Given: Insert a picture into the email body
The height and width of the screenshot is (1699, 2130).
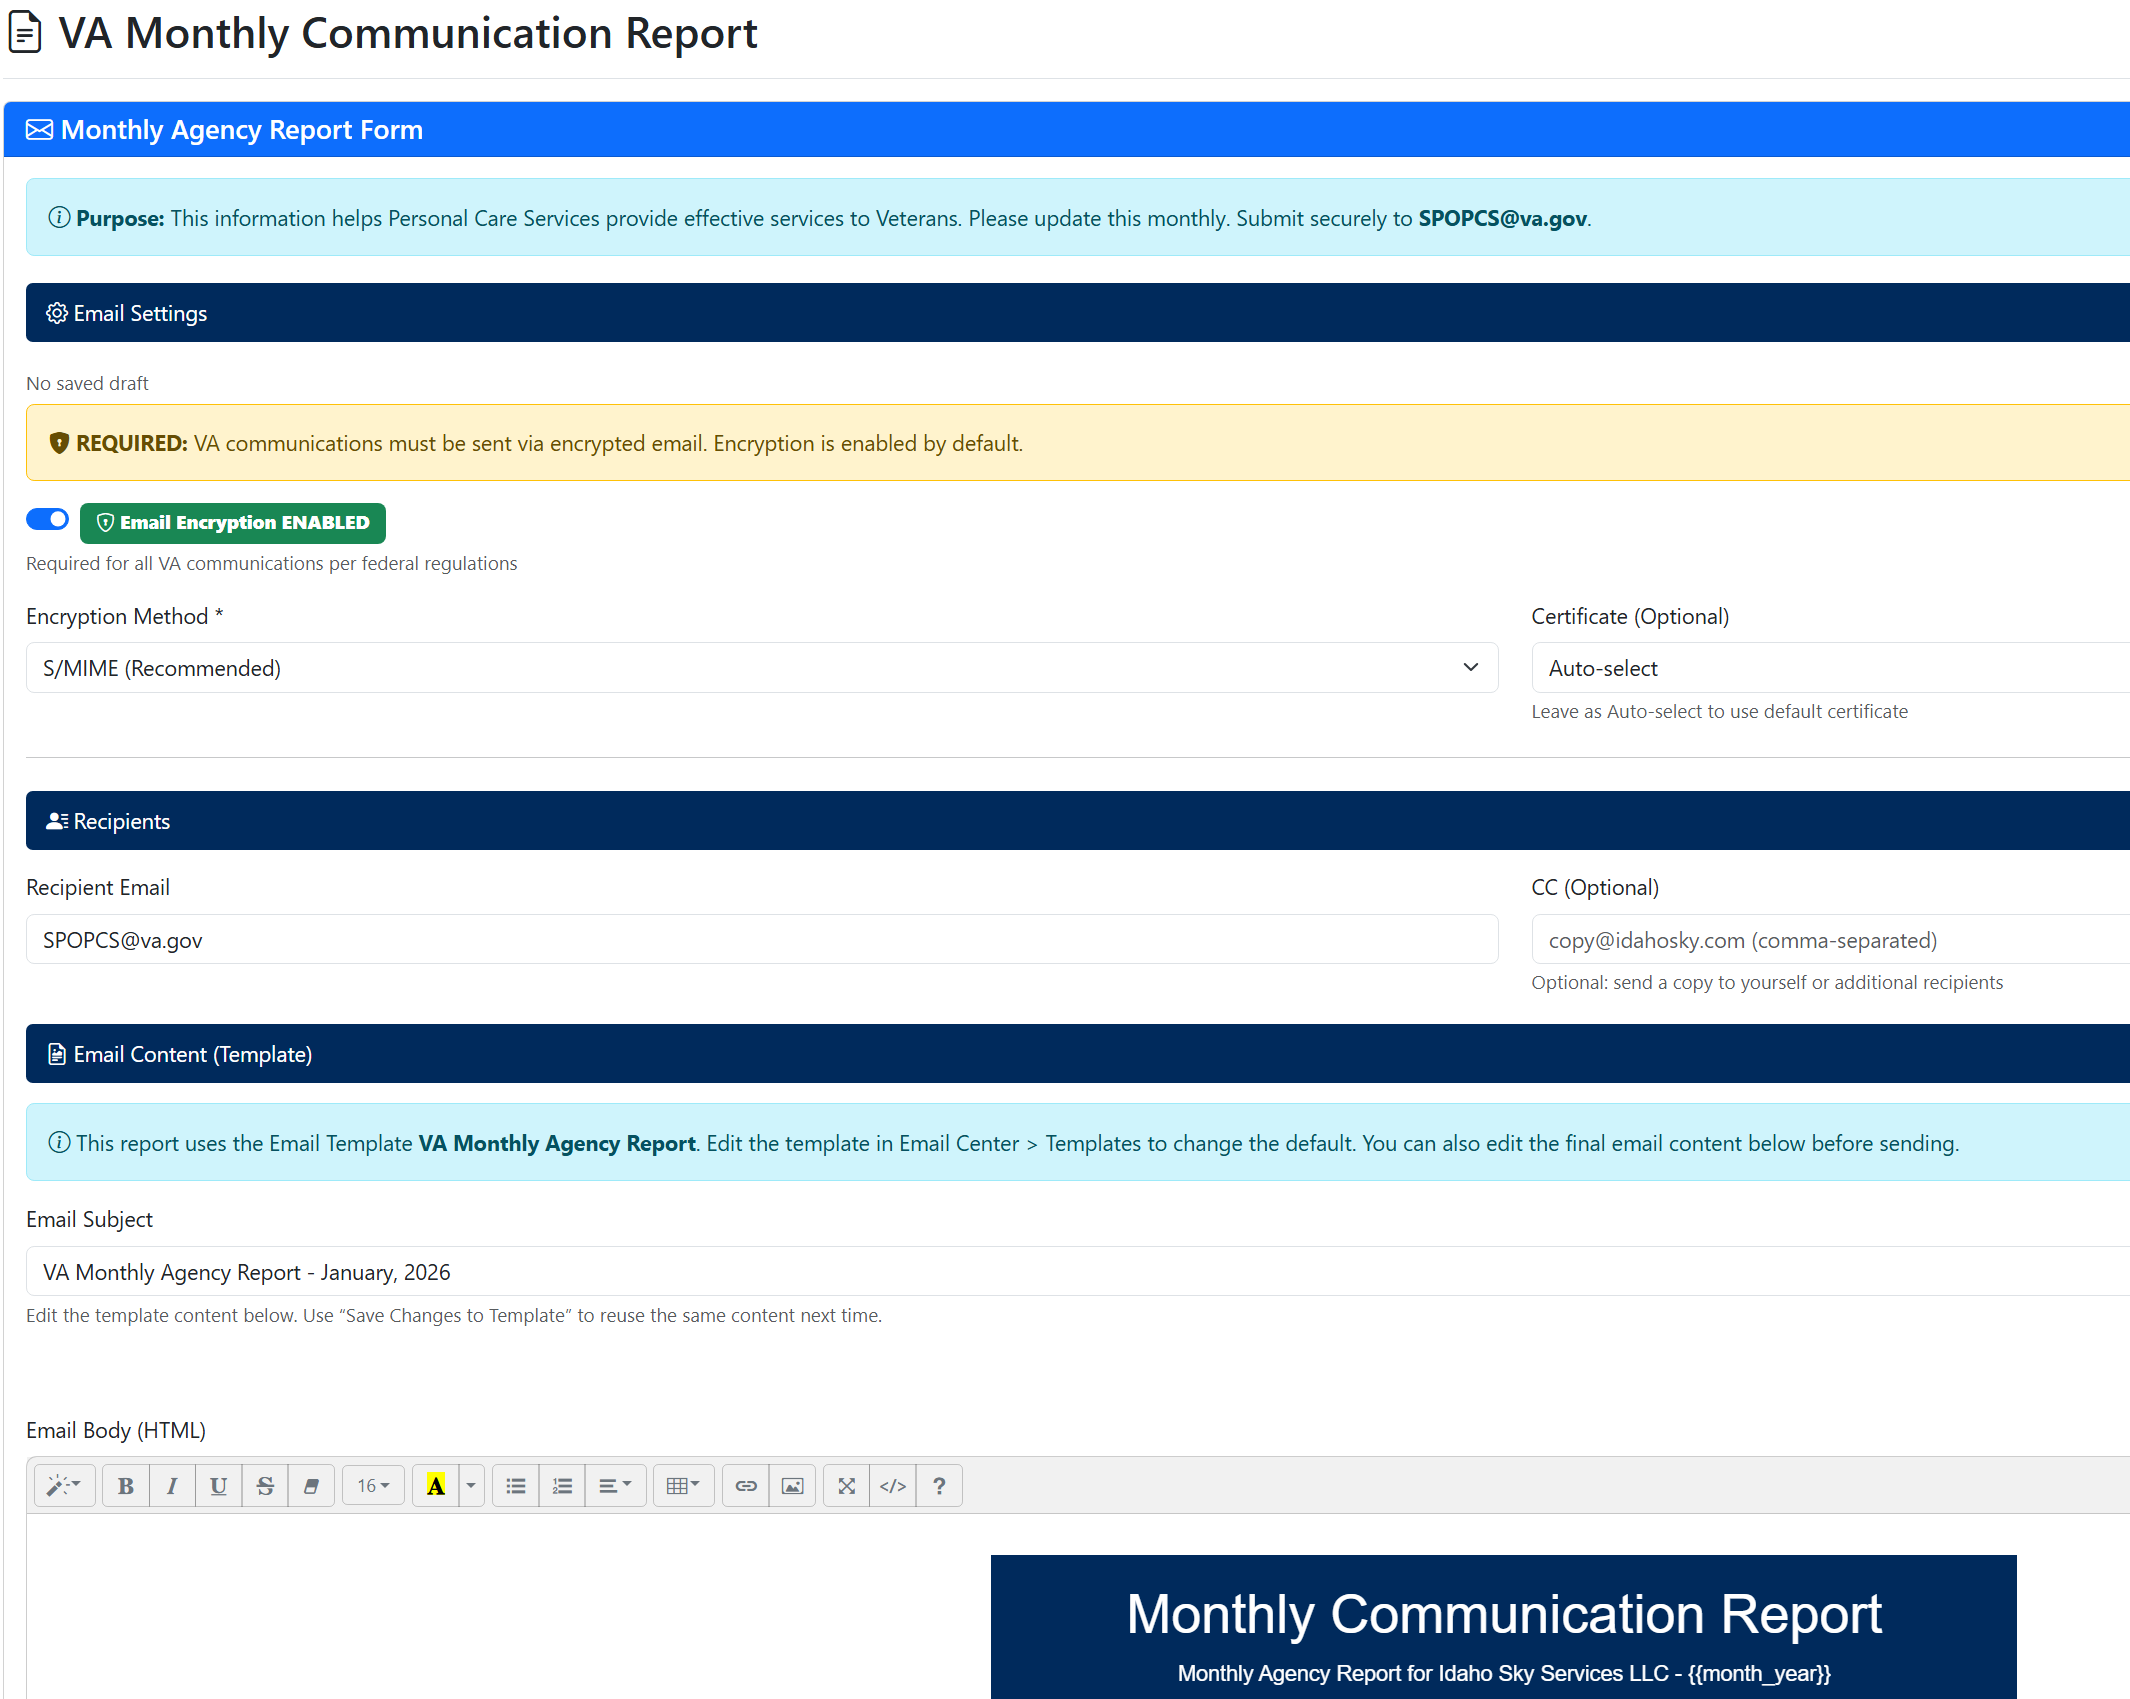Looking at the screenshot, I should tap(791, 1485).
